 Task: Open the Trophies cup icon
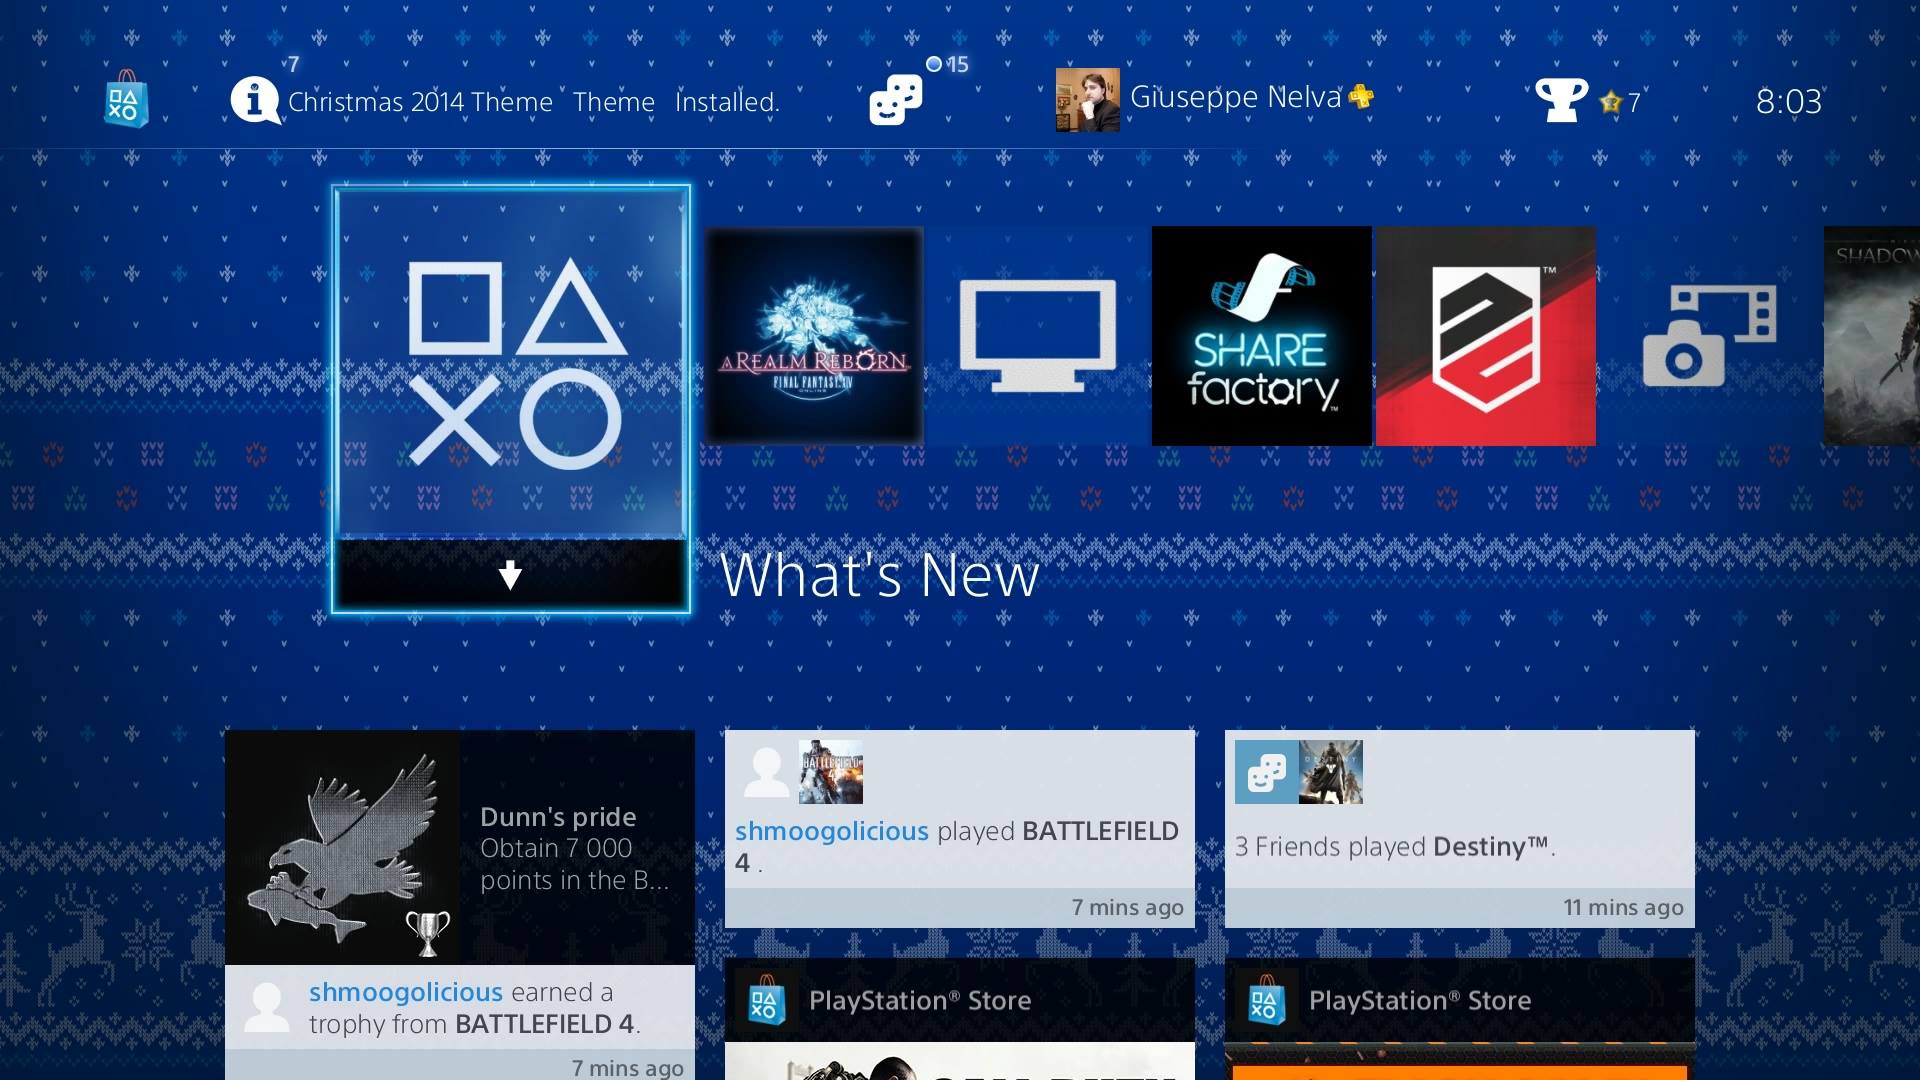(x=1561, y=100)
